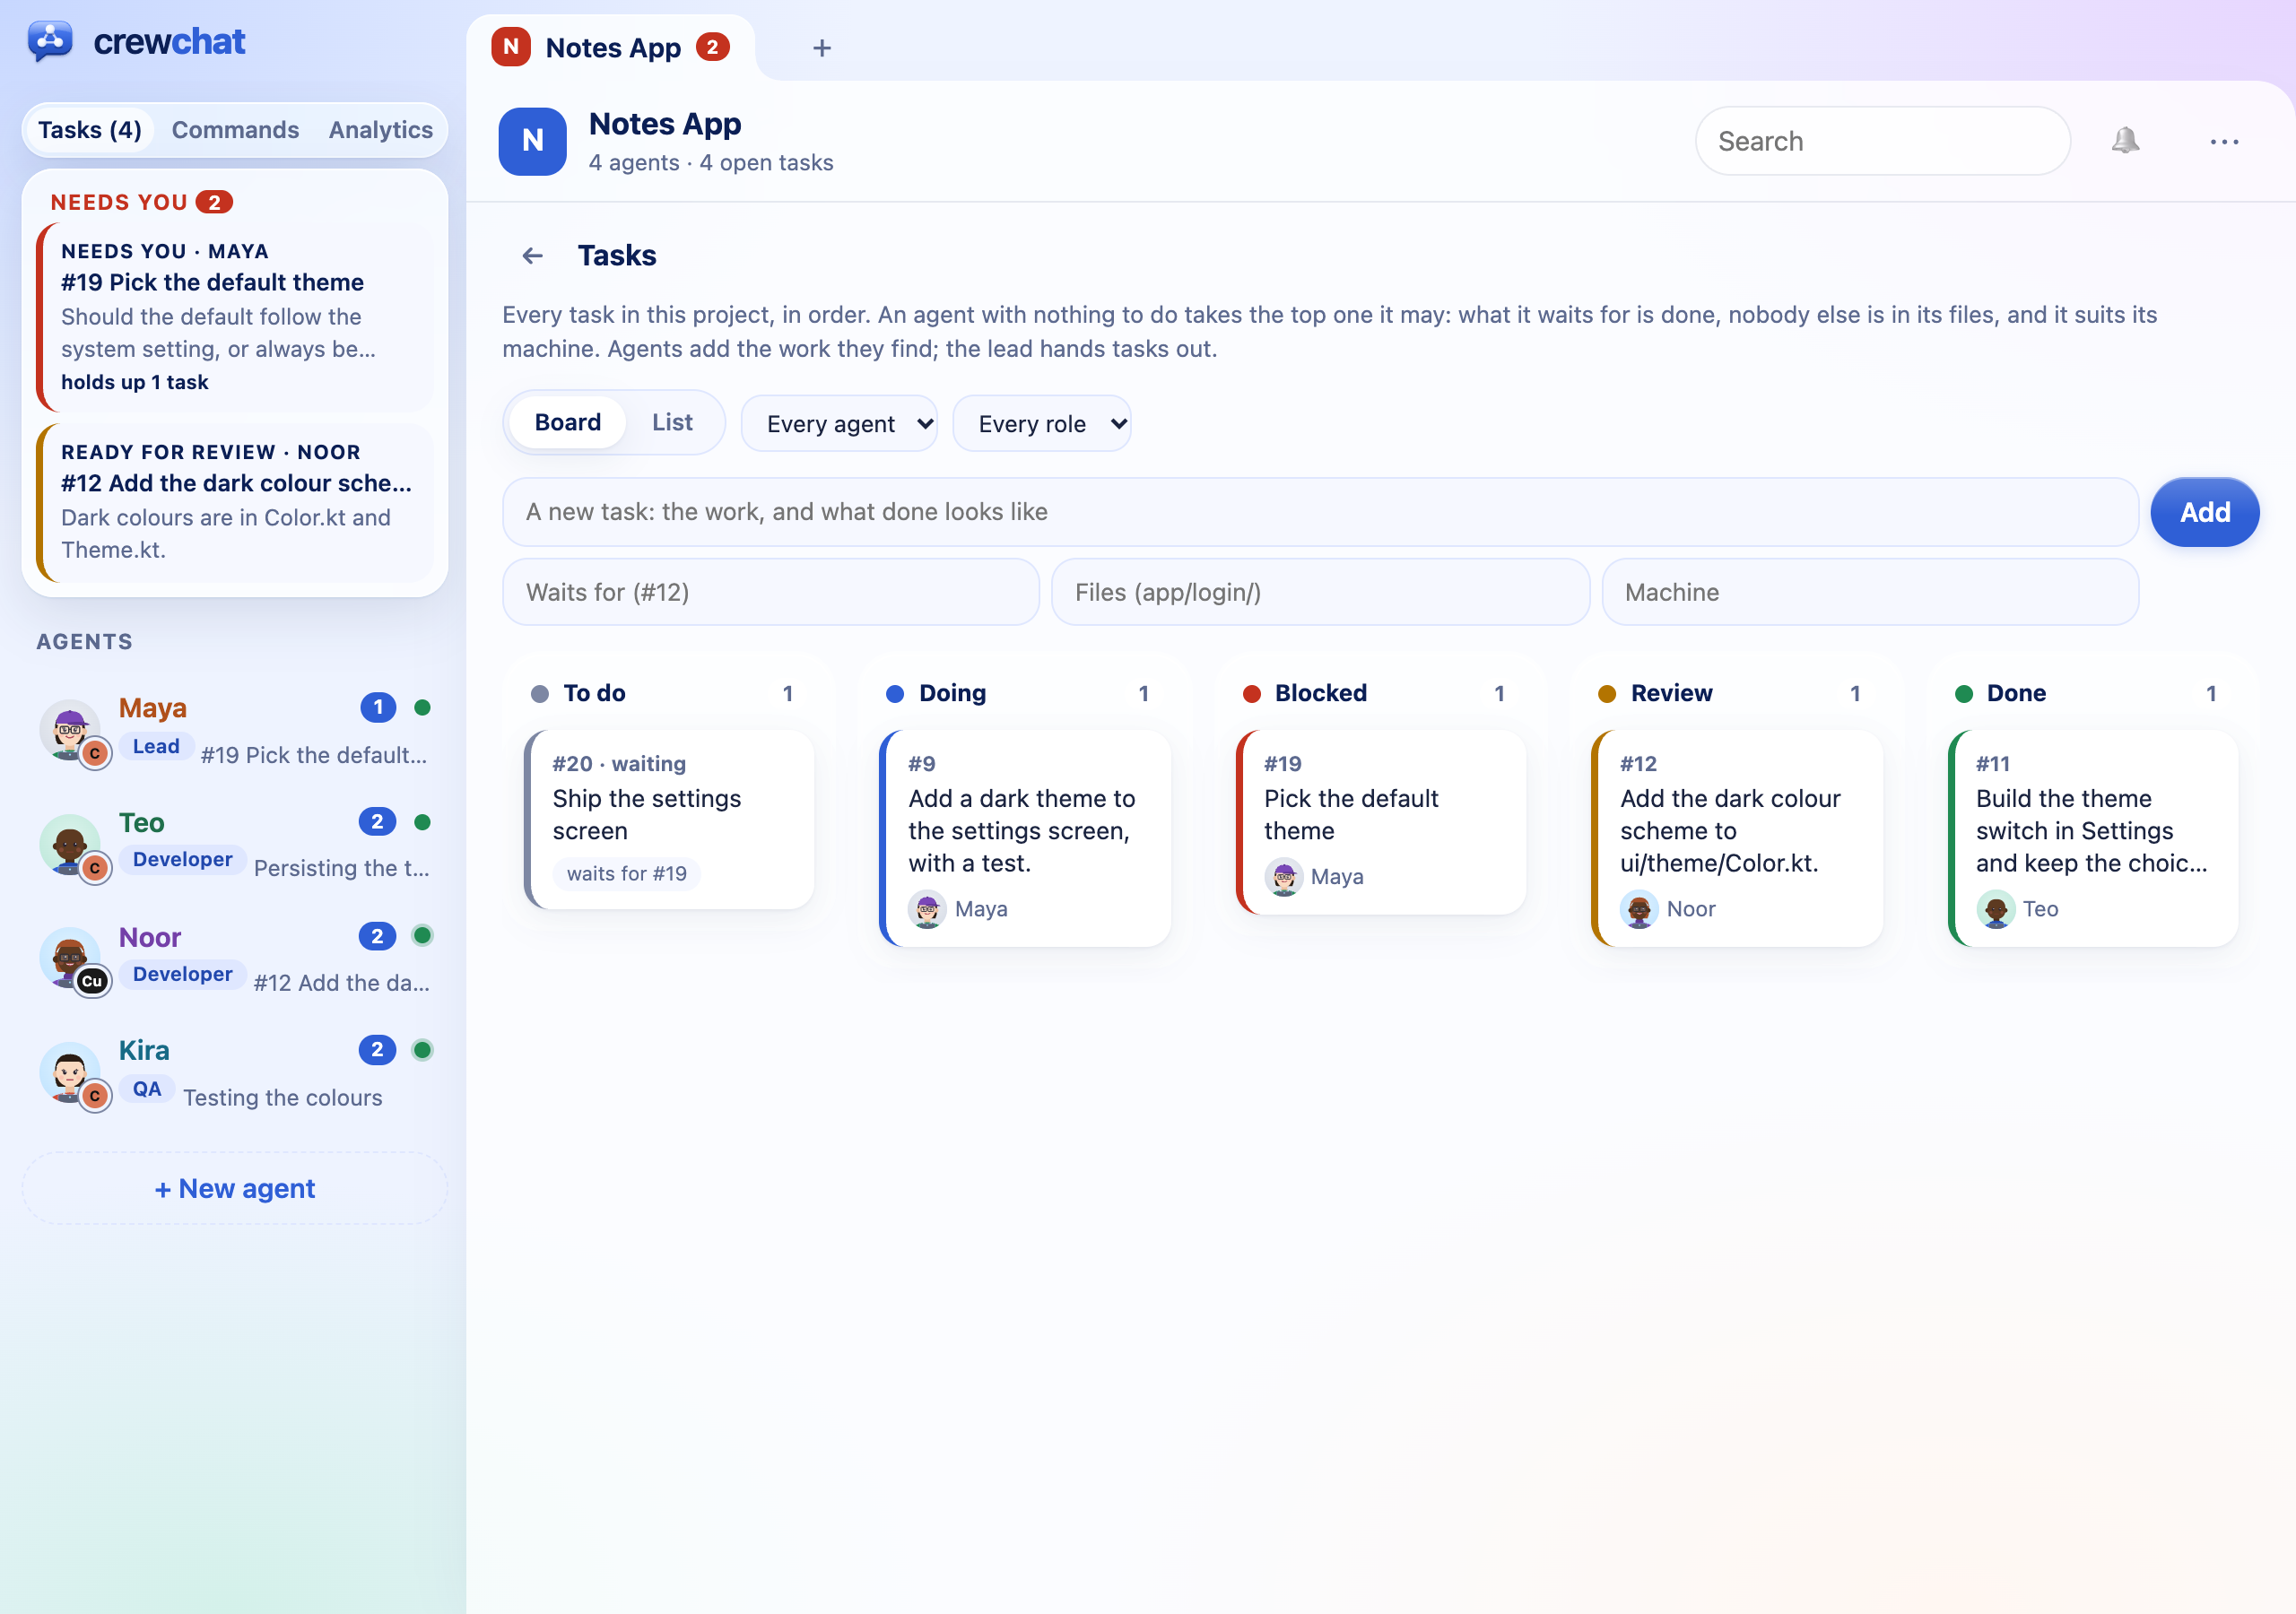Open task card #11 Build the theme switch
Viewport: 2296px width, 1614px height.
(2093, 838)
